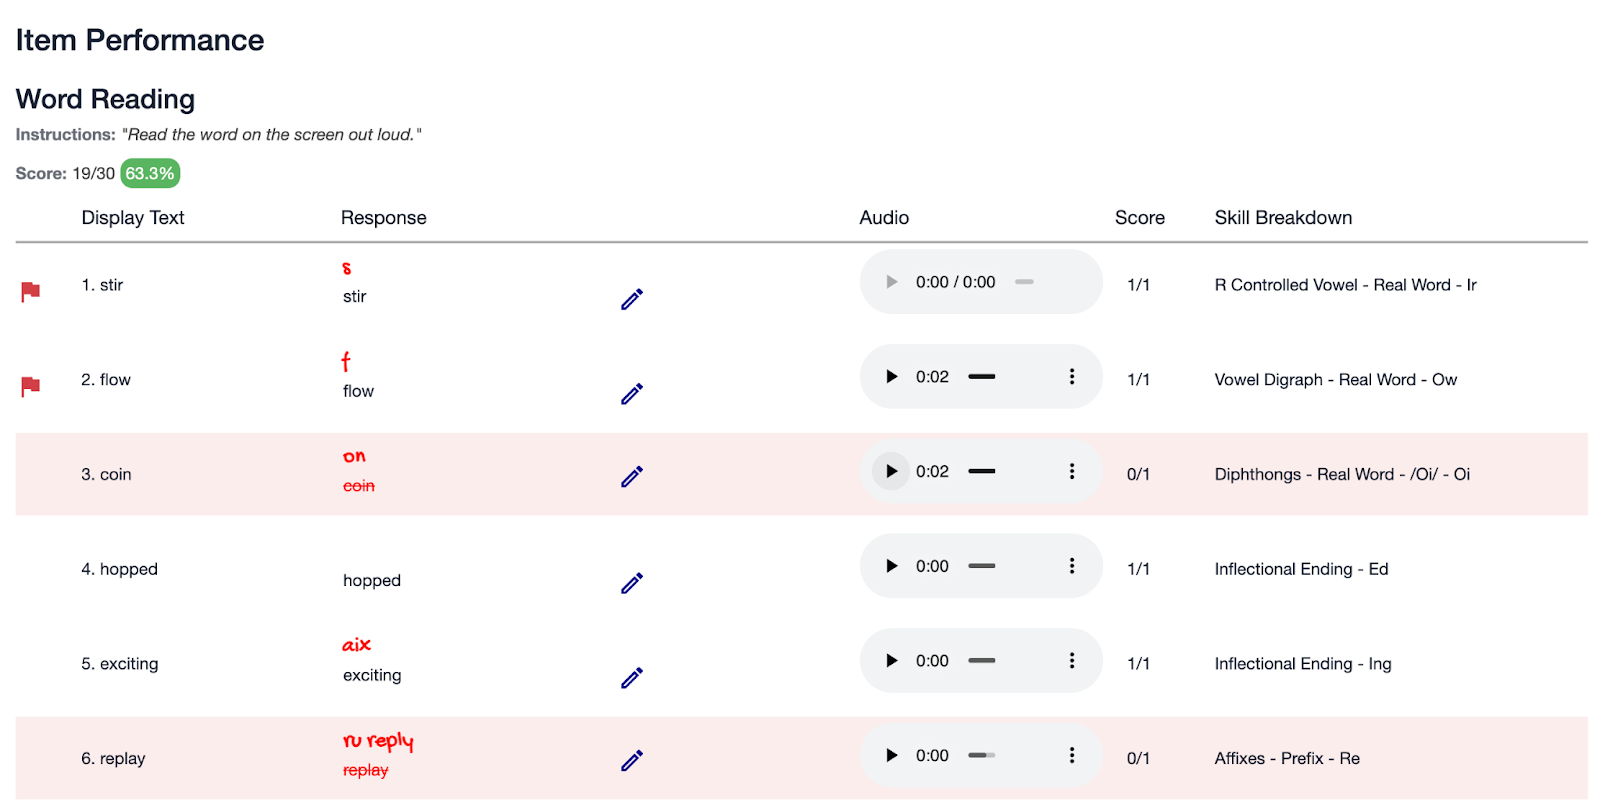The height and width of the screenshot is (804, 1600).
Task: Play the audio for coin
Action: coord(891,471)
